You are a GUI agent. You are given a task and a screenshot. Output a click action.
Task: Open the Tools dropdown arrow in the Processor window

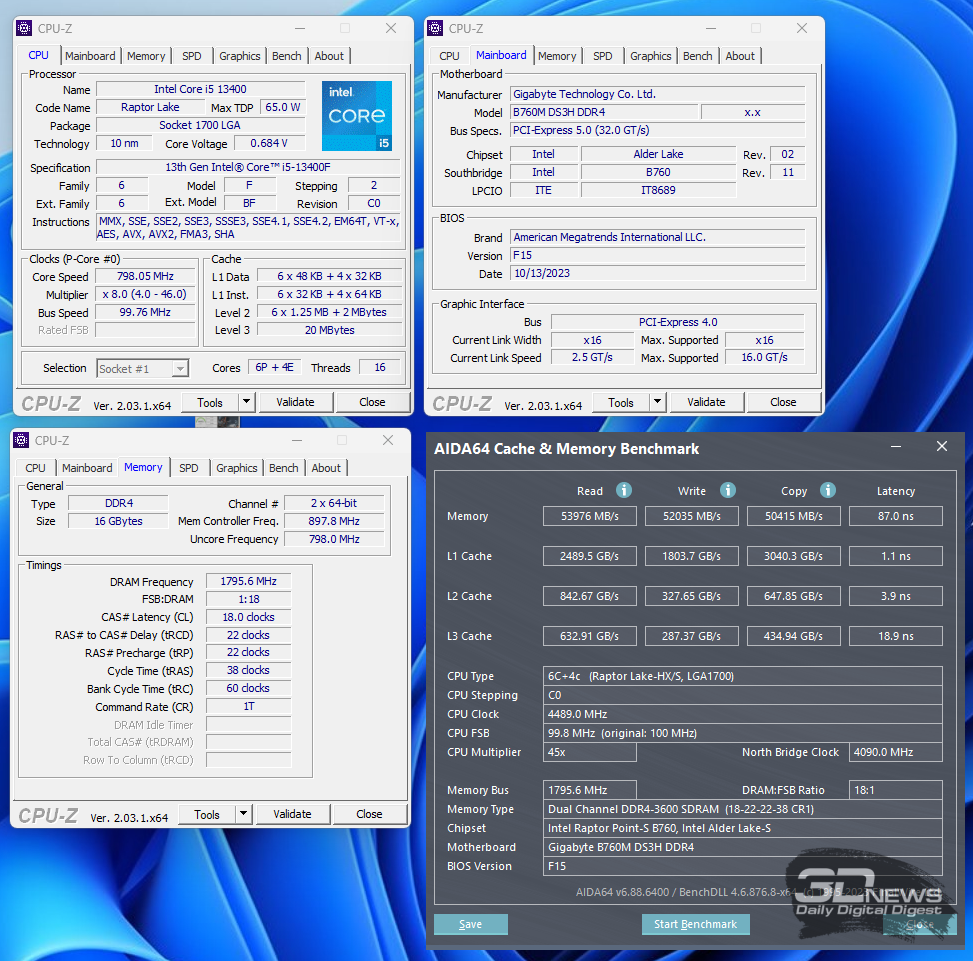click(246, 402)
